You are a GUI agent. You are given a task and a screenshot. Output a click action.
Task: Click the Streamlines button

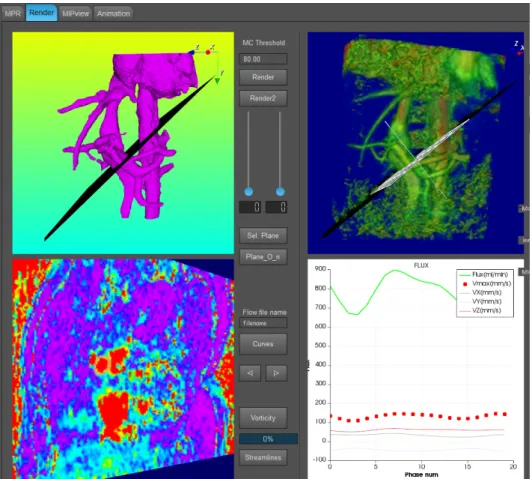(263, 458)
